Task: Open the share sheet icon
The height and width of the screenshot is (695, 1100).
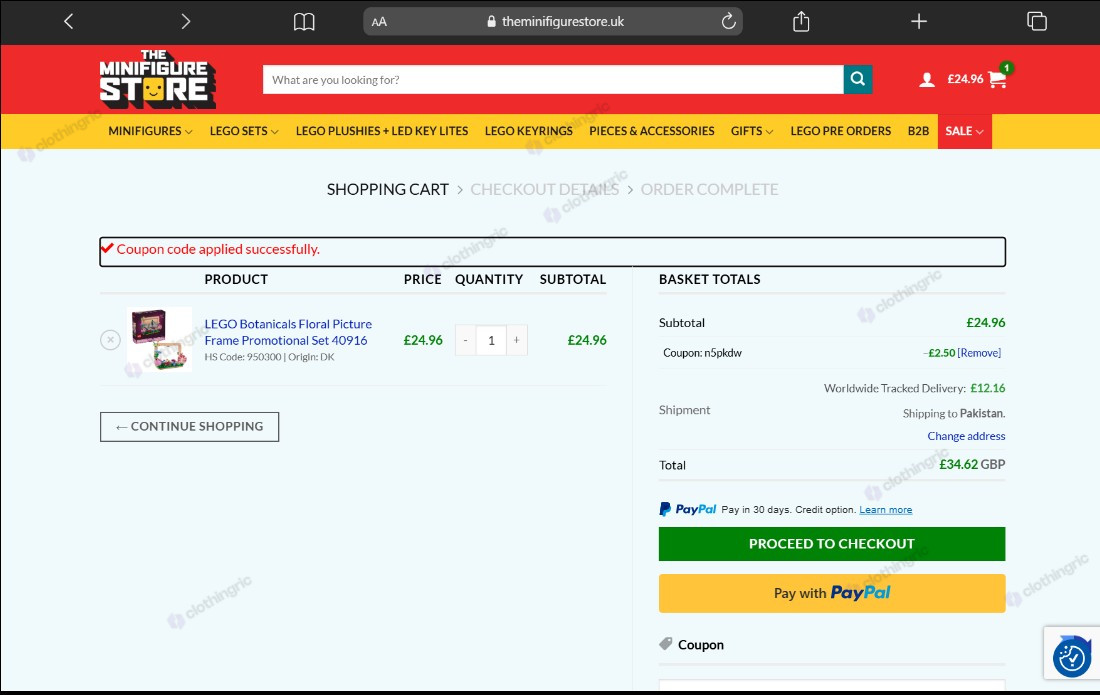Action: point(800,21)
